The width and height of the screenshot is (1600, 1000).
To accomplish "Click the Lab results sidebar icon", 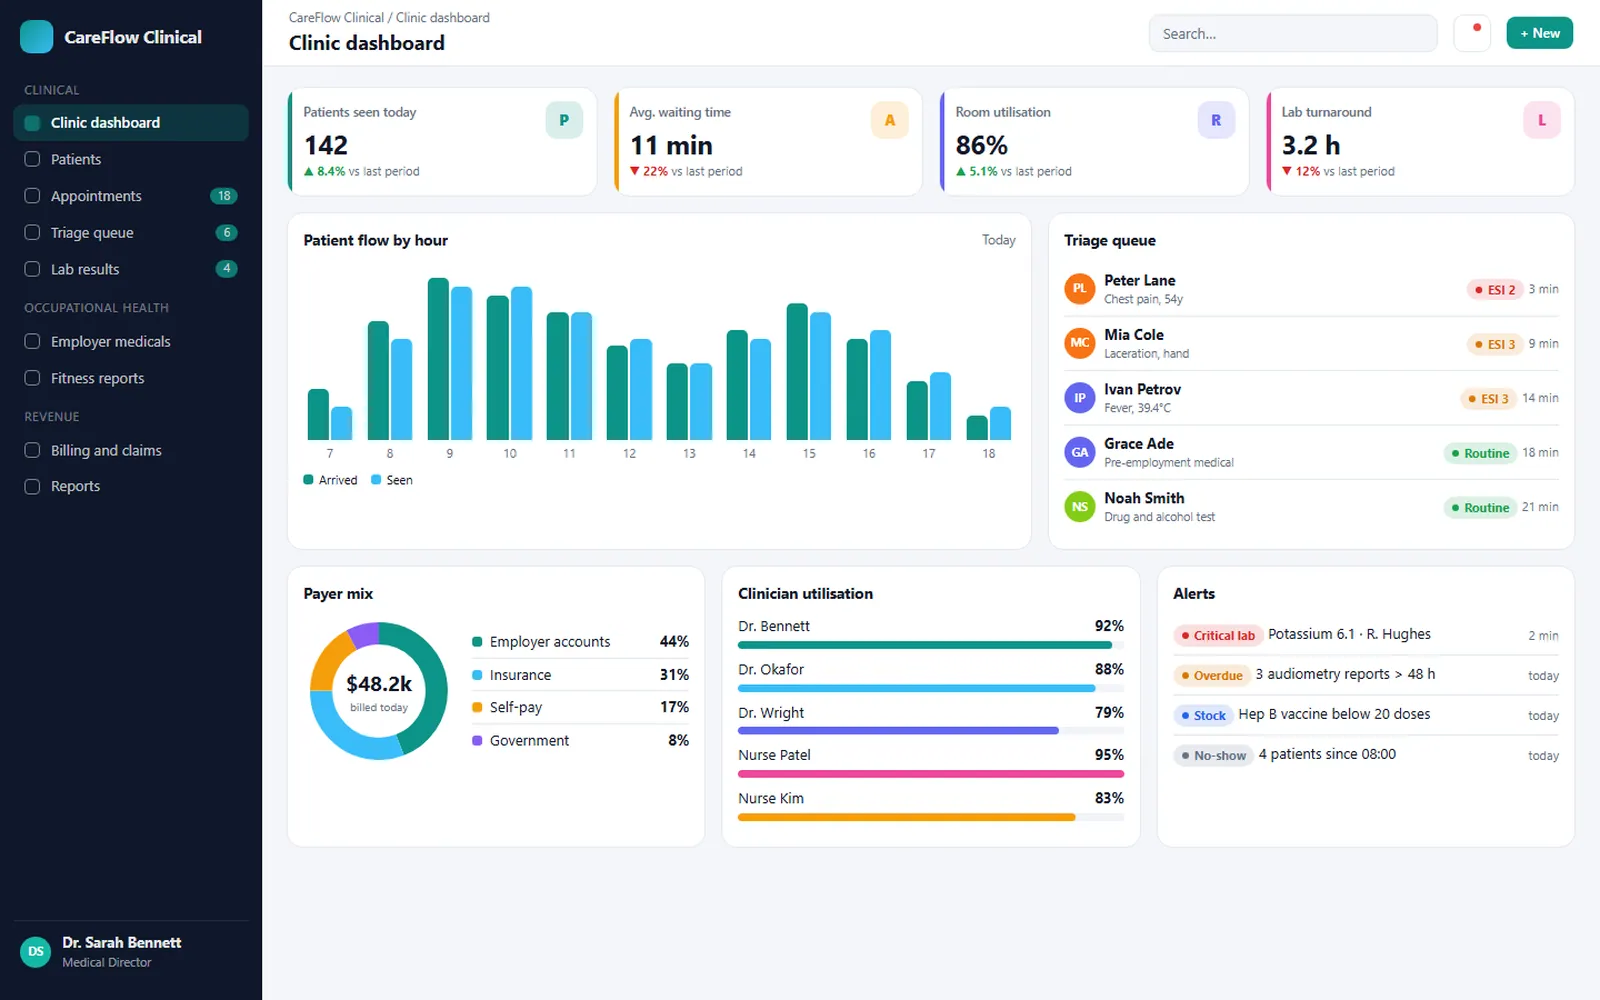I will [32, 269].
